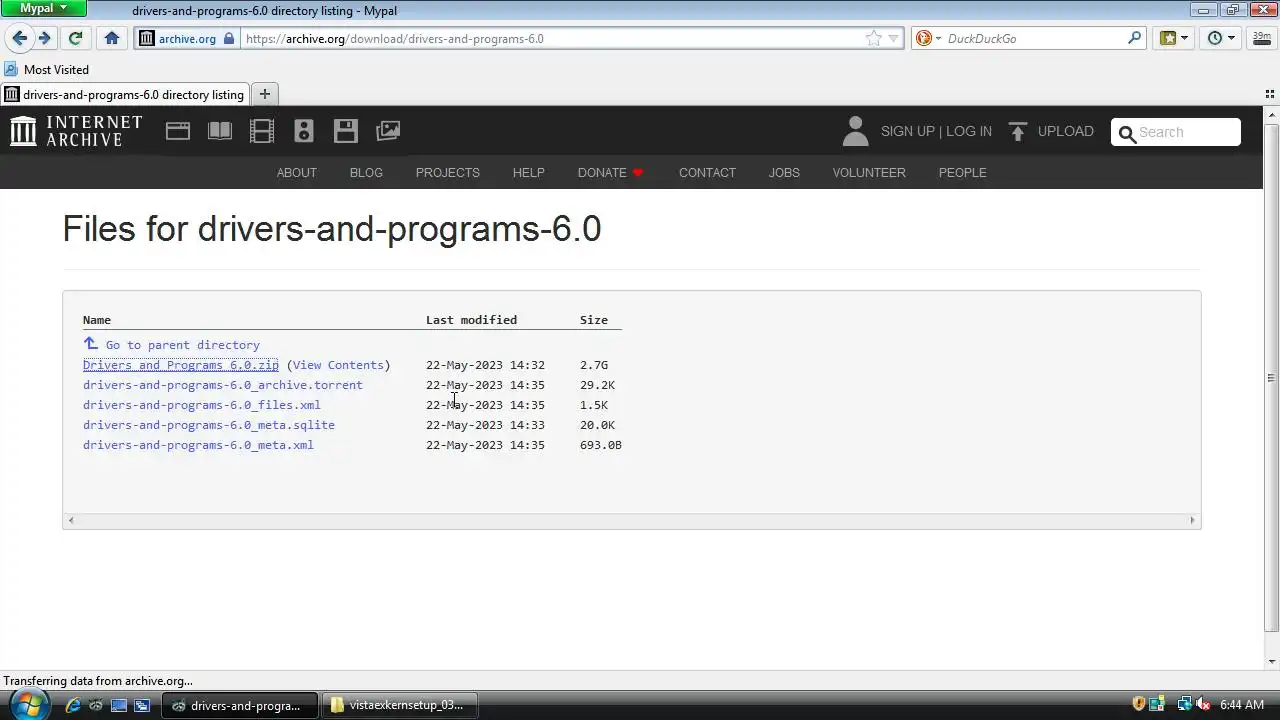1280x720 pixels.
Task: Open the Images icon in Archive header
Action: [x=388, y=131]
